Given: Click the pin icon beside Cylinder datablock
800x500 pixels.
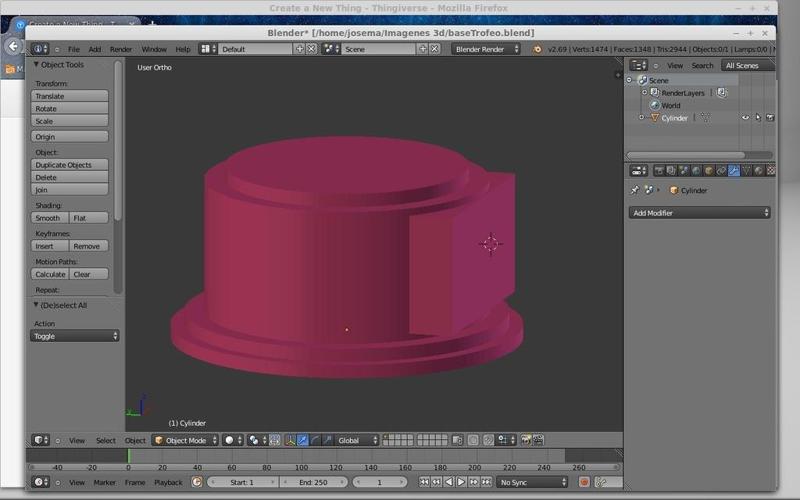Looking at the screenshot, I should (x=634, y=190).
